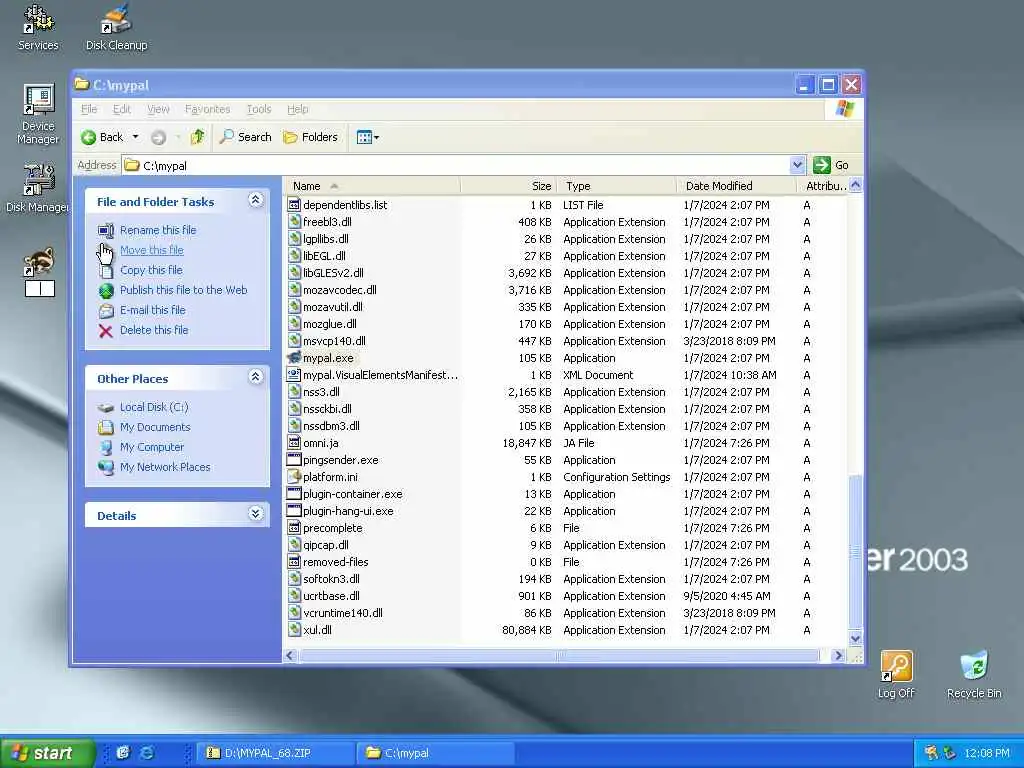The image size is (1024, 768).
Task: Open the Recycle Bin desktop icon
Action: (974, 675)
